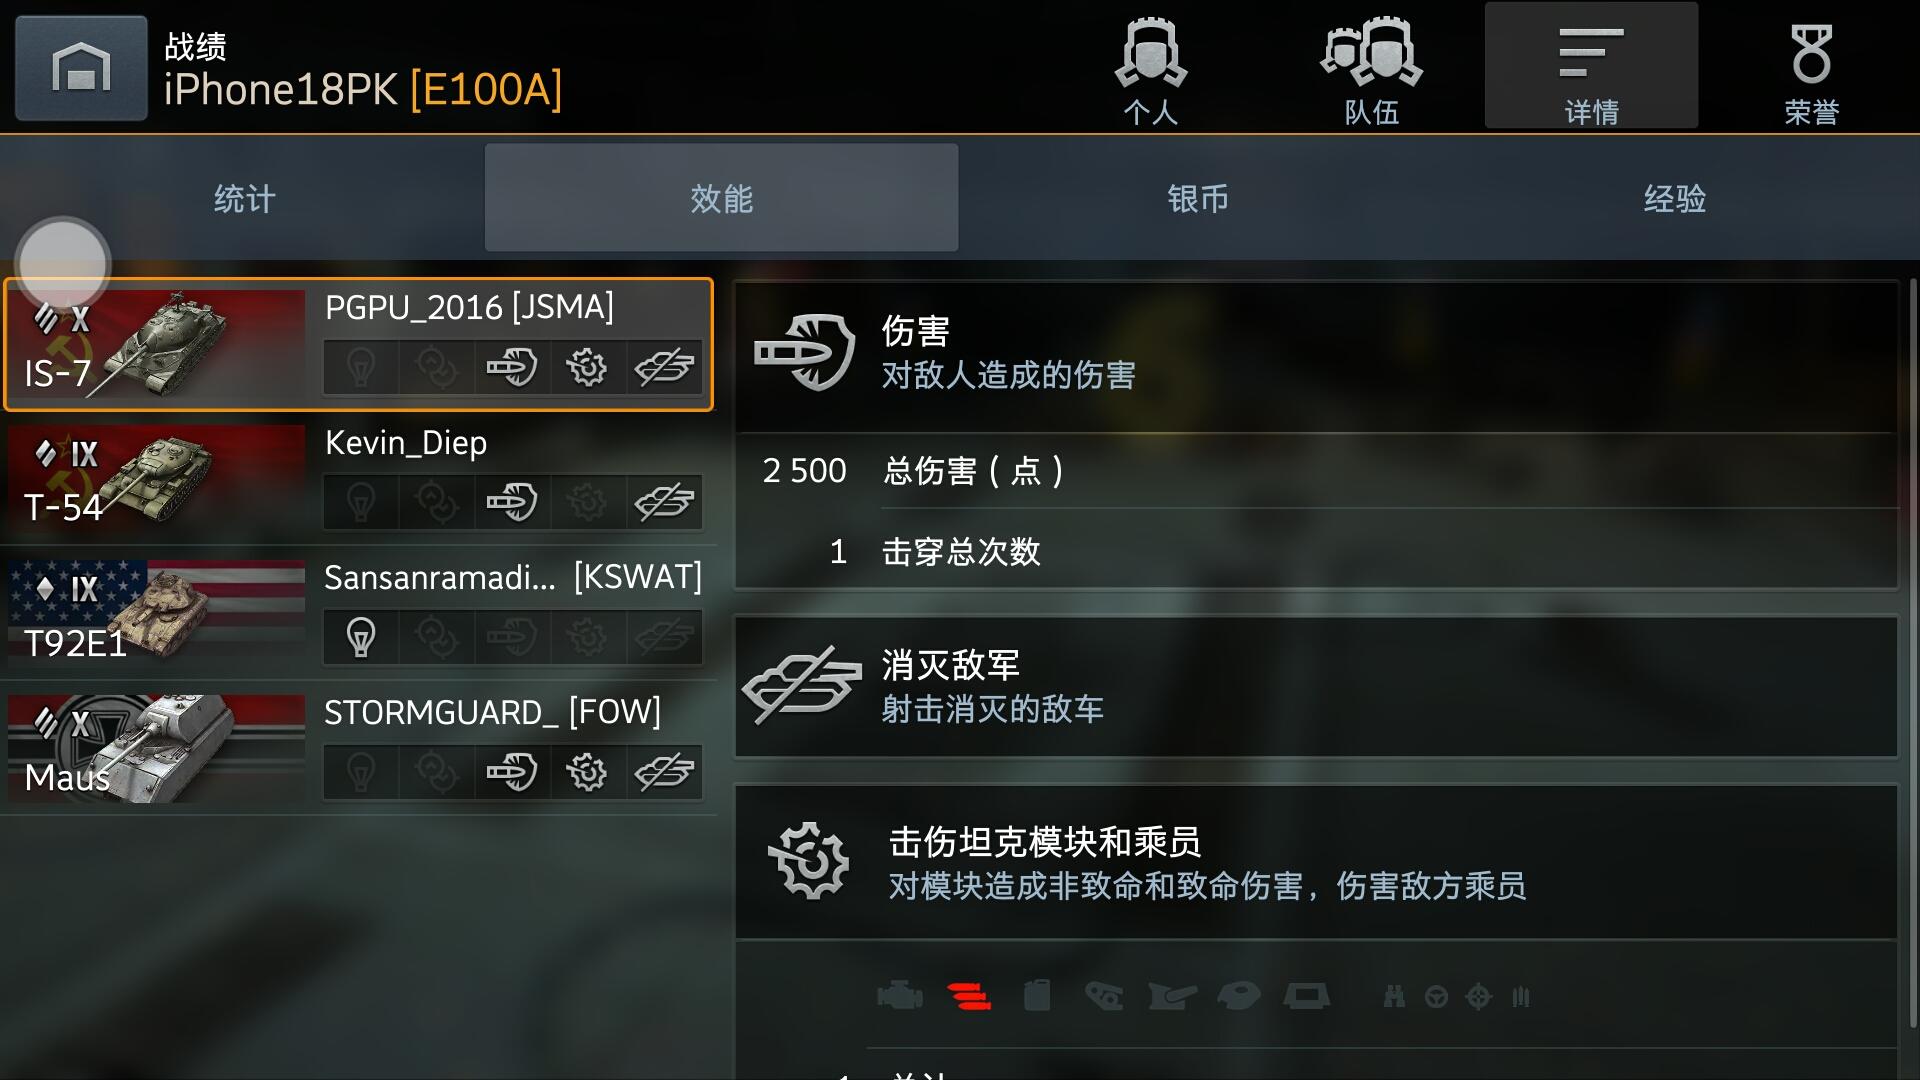Open the 队伍 team results icon
The width and height of the screenshot is (1920, 1080).
click(1371, 68)
